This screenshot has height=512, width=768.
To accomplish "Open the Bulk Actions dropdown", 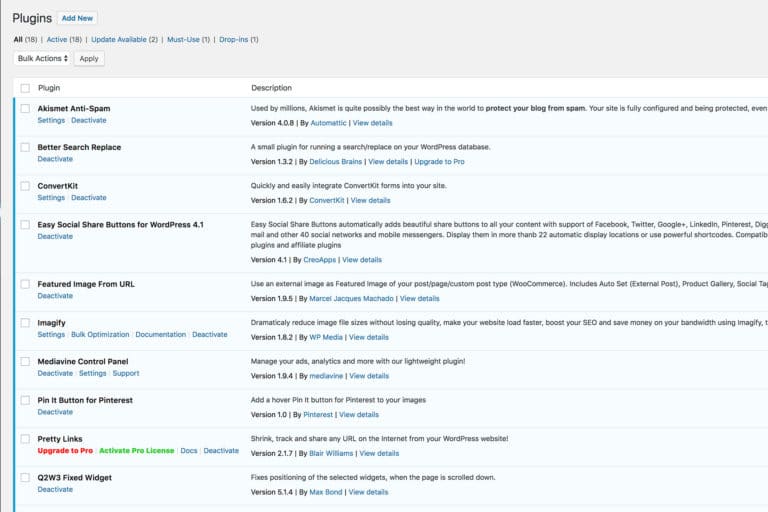I will tap(42, 59).
